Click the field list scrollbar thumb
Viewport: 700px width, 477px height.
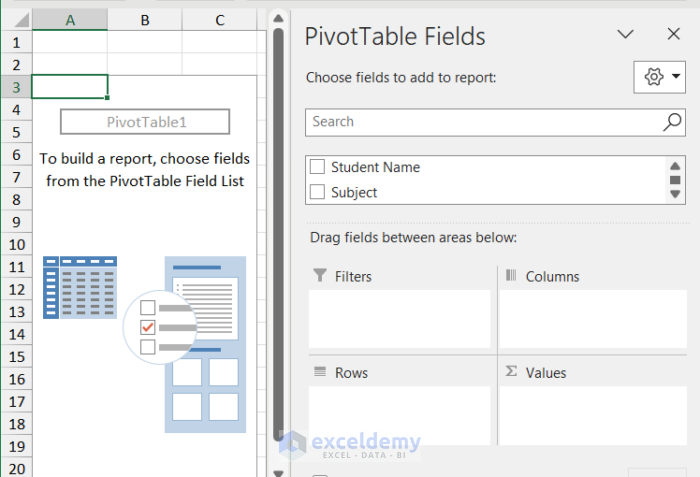675,180
